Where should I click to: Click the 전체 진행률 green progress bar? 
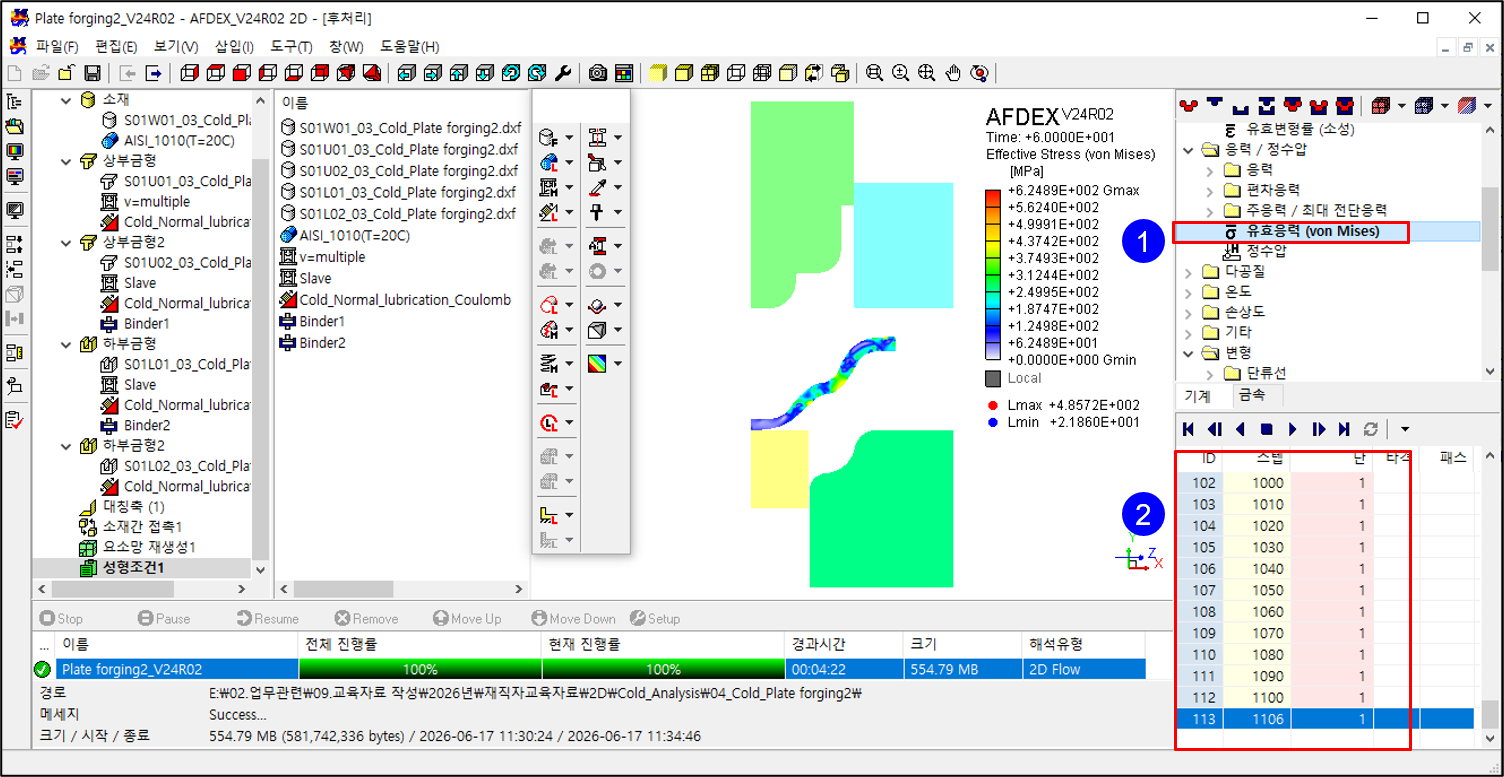(419, 669)
